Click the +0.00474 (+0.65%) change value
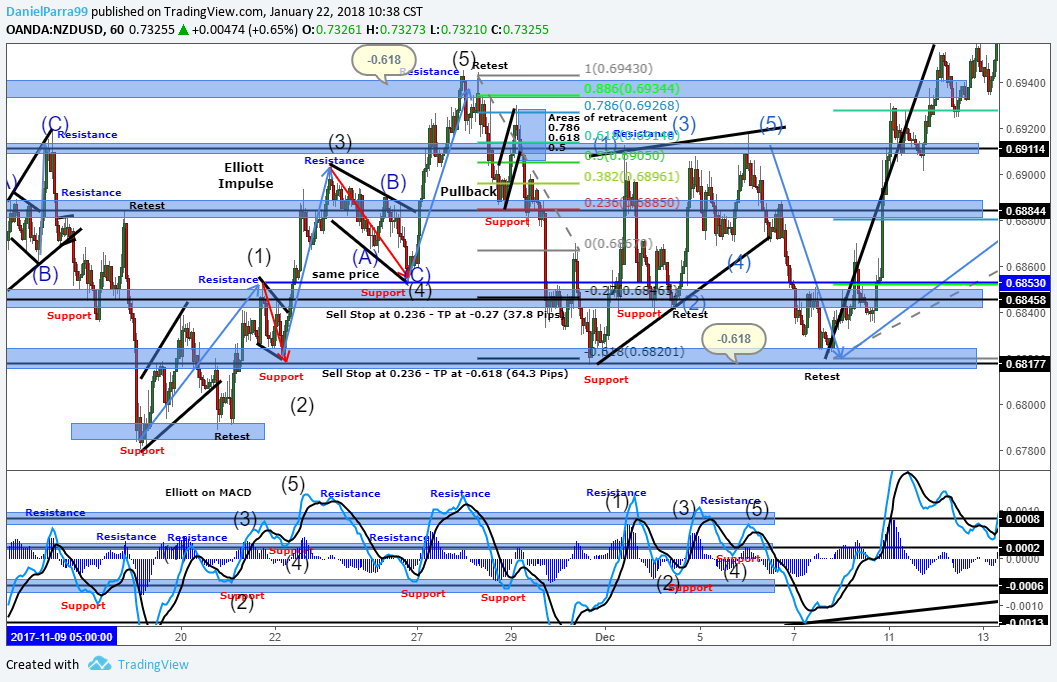The image size is (1057, 682). [245, 30]
